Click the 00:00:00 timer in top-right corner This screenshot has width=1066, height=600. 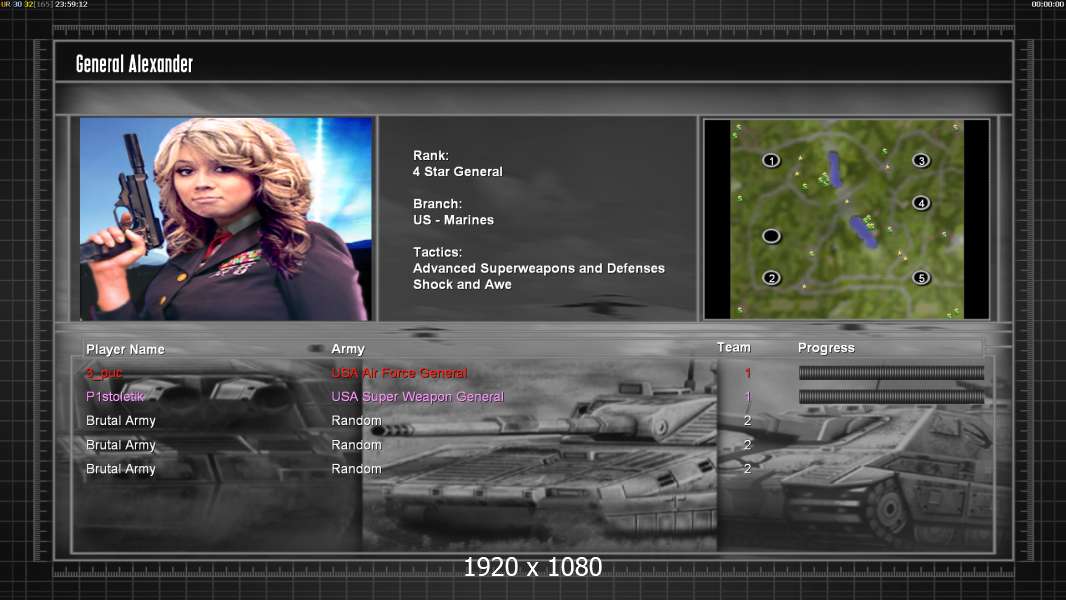[1048, 4]
